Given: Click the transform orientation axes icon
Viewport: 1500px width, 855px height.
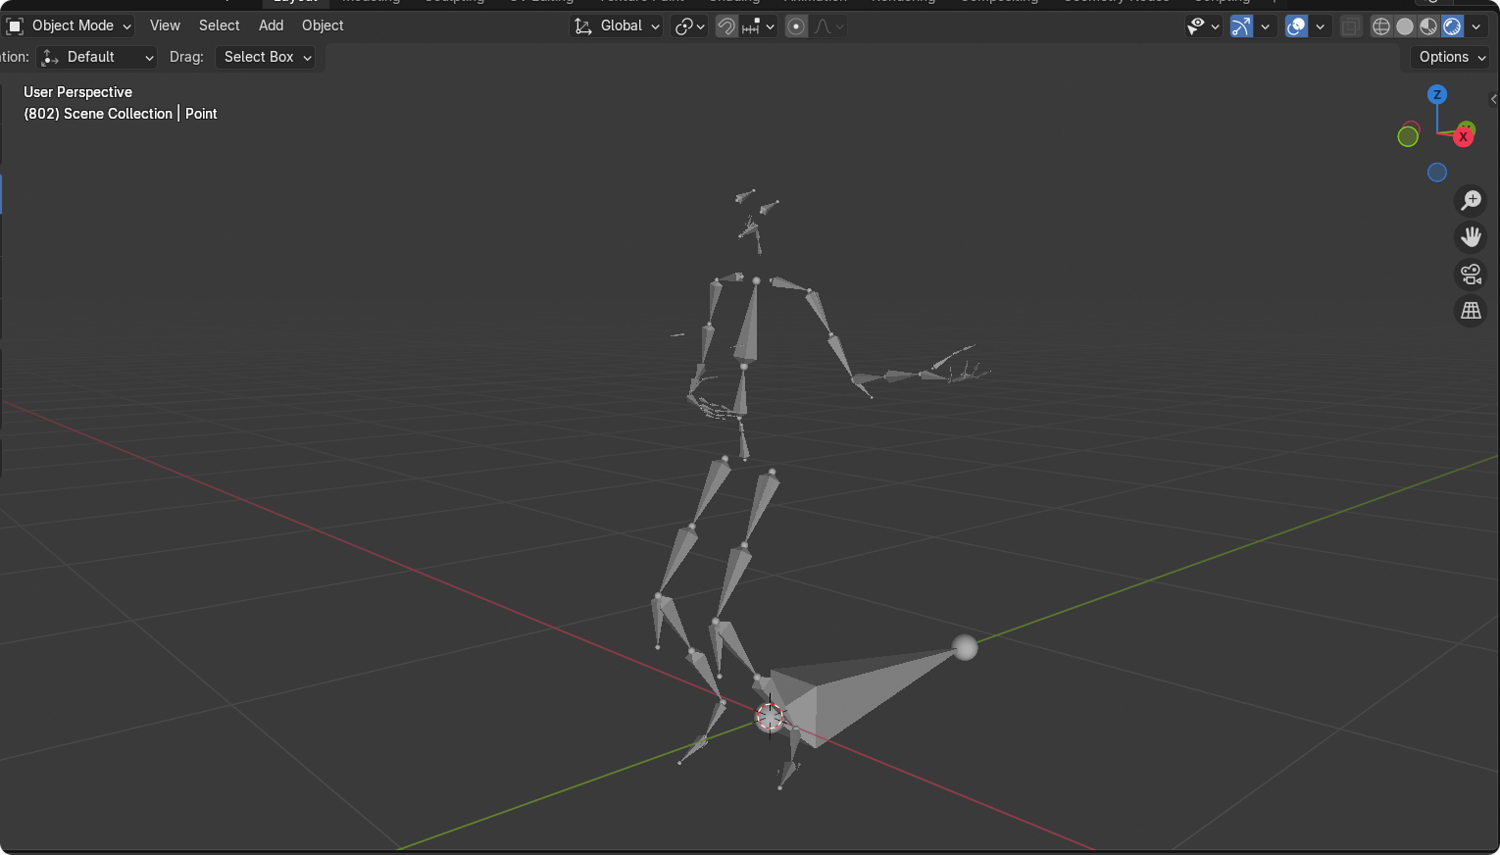Looking at the screenshot, I should click(x=583, y=26).
